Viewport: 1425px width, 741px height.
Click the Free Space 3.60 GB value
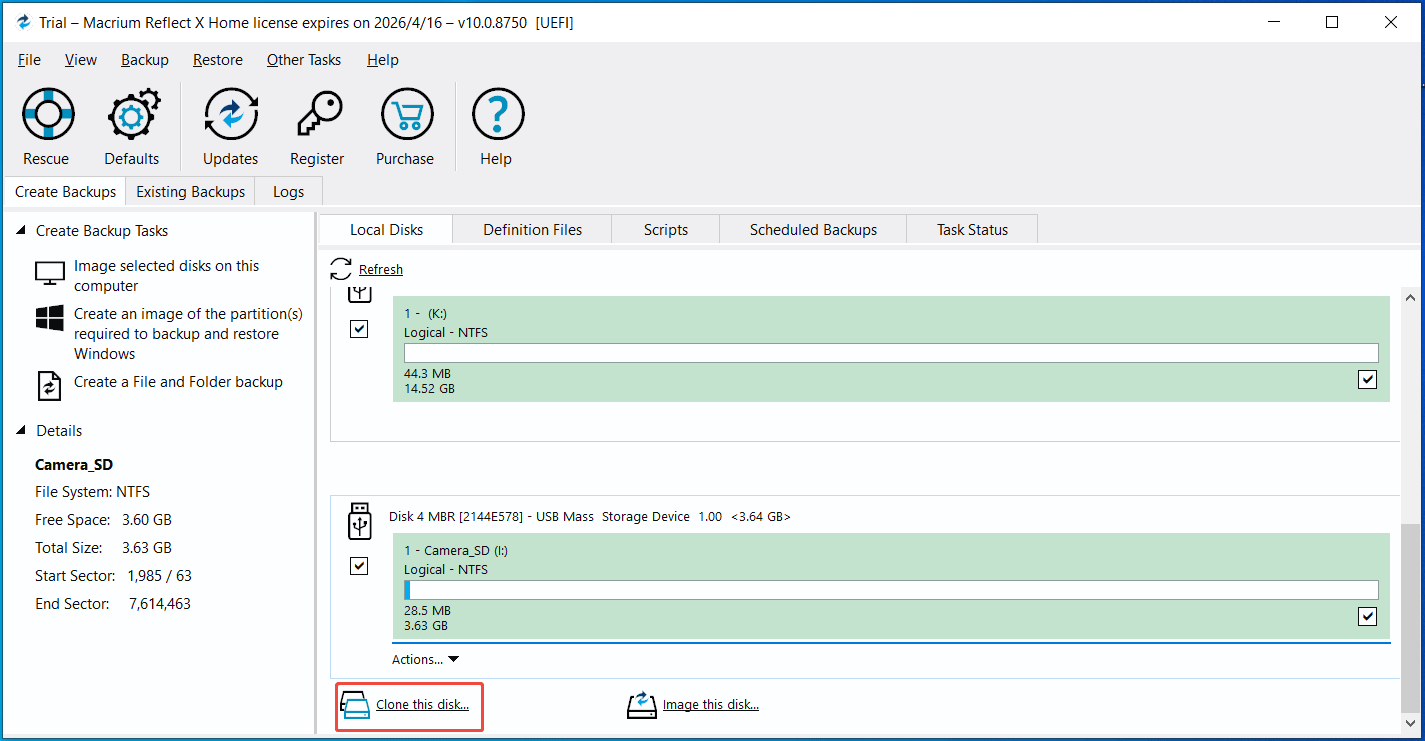click(x=147, y=520)
